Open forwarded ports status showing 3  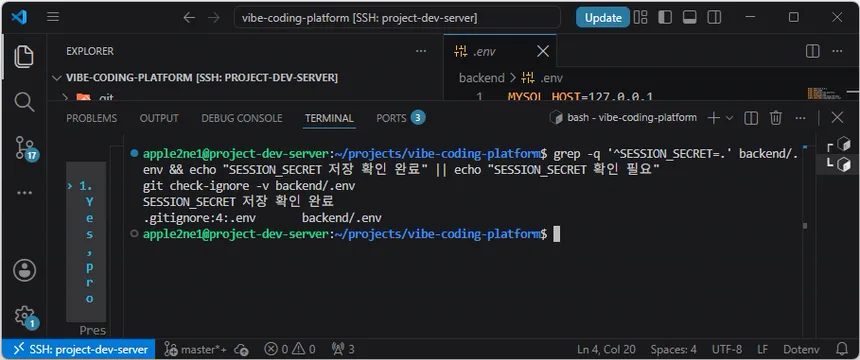pos(343,349)
